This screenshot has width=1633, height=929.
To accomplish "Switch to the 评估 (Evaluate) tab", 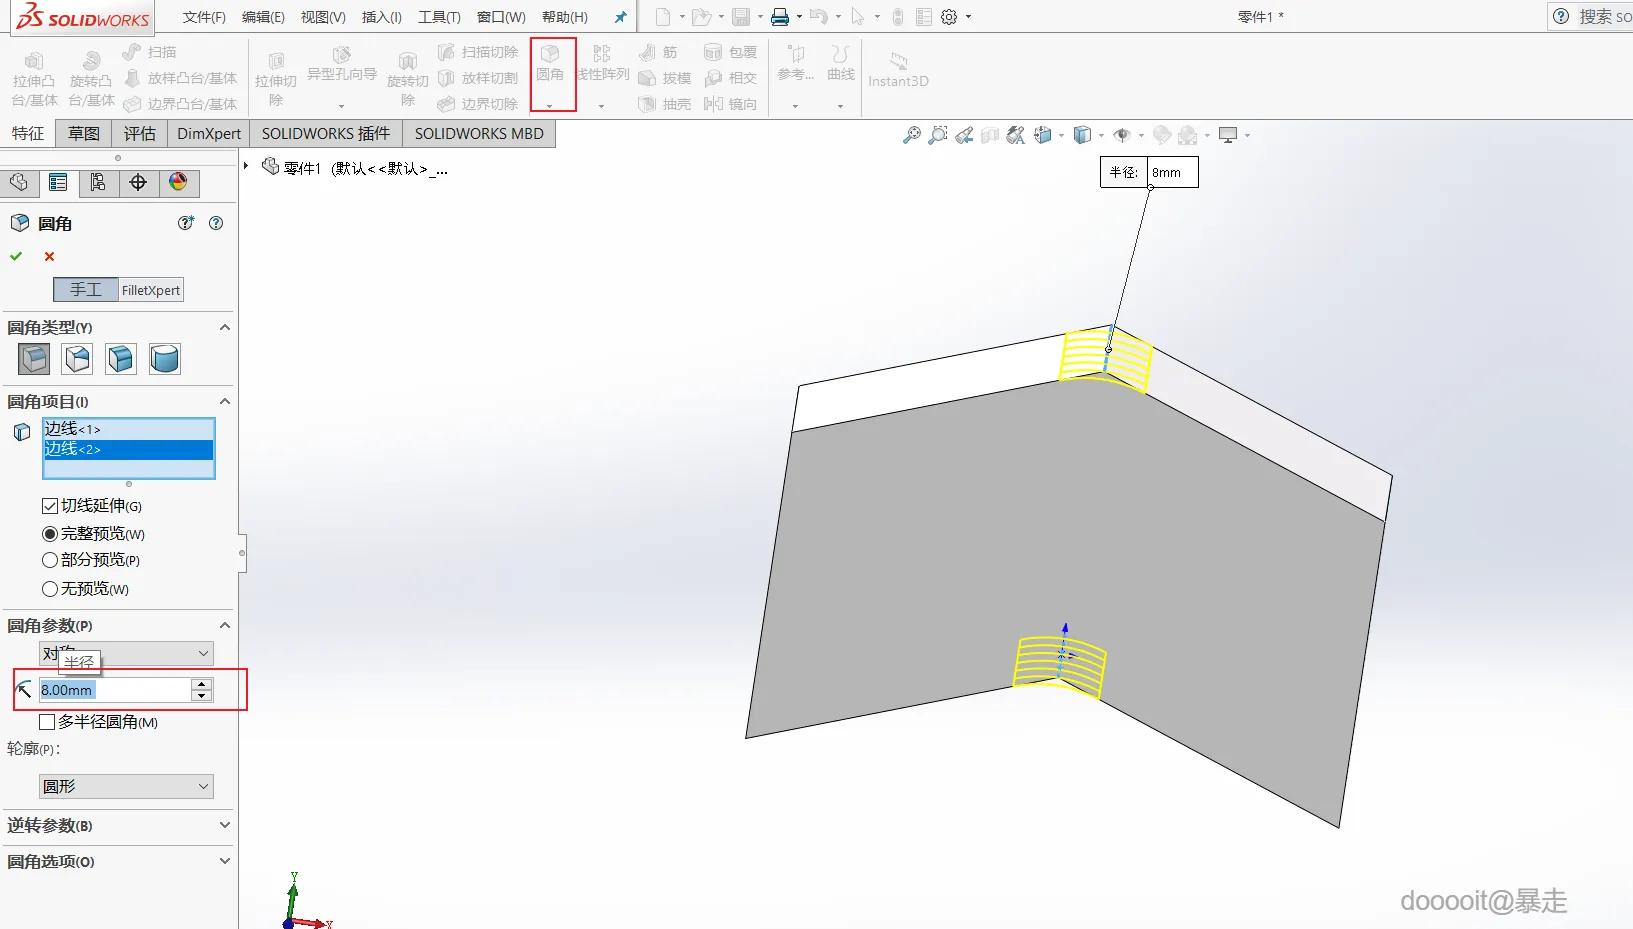I will [139, 134].
